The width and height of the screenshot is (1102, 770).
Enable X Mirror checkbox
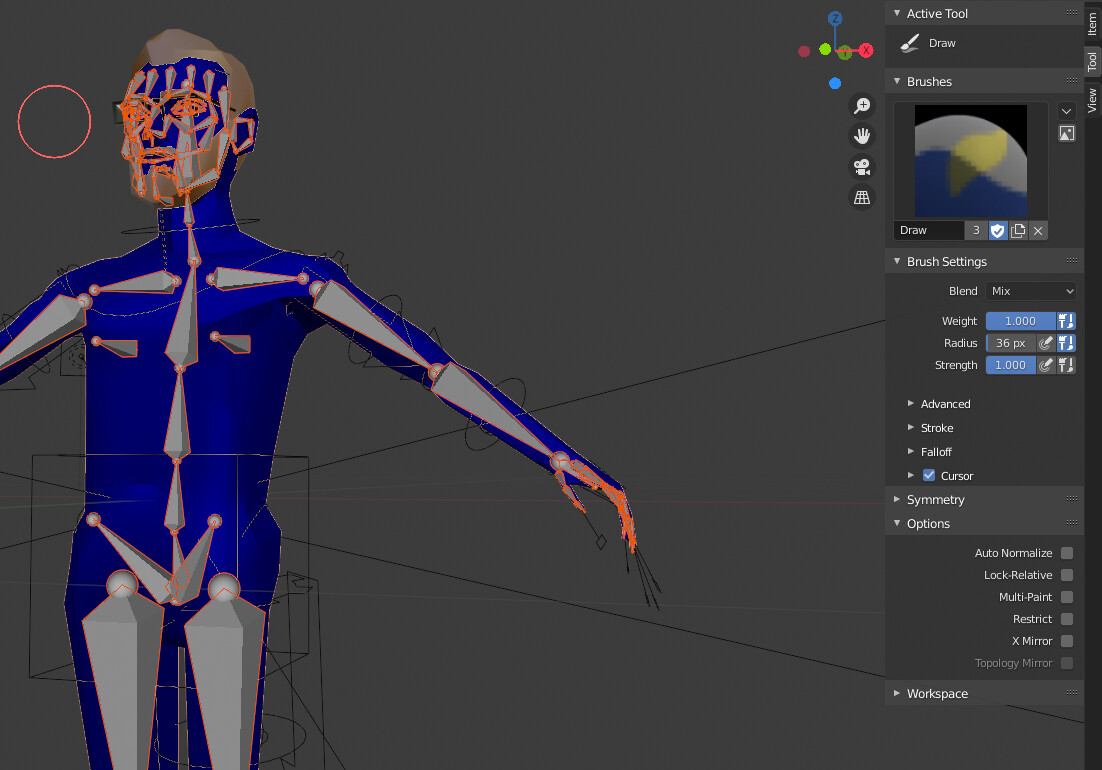click(1067, 641)
